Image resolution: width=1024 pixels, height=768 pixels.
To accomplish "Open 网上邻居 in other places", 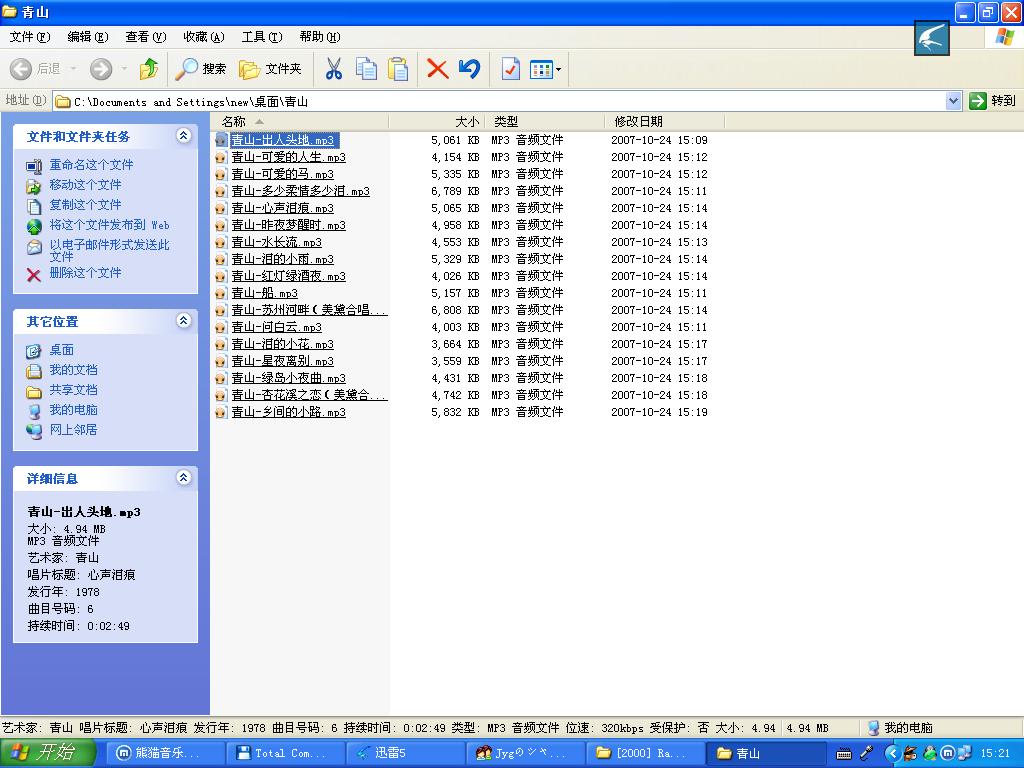I will point(74,430).
